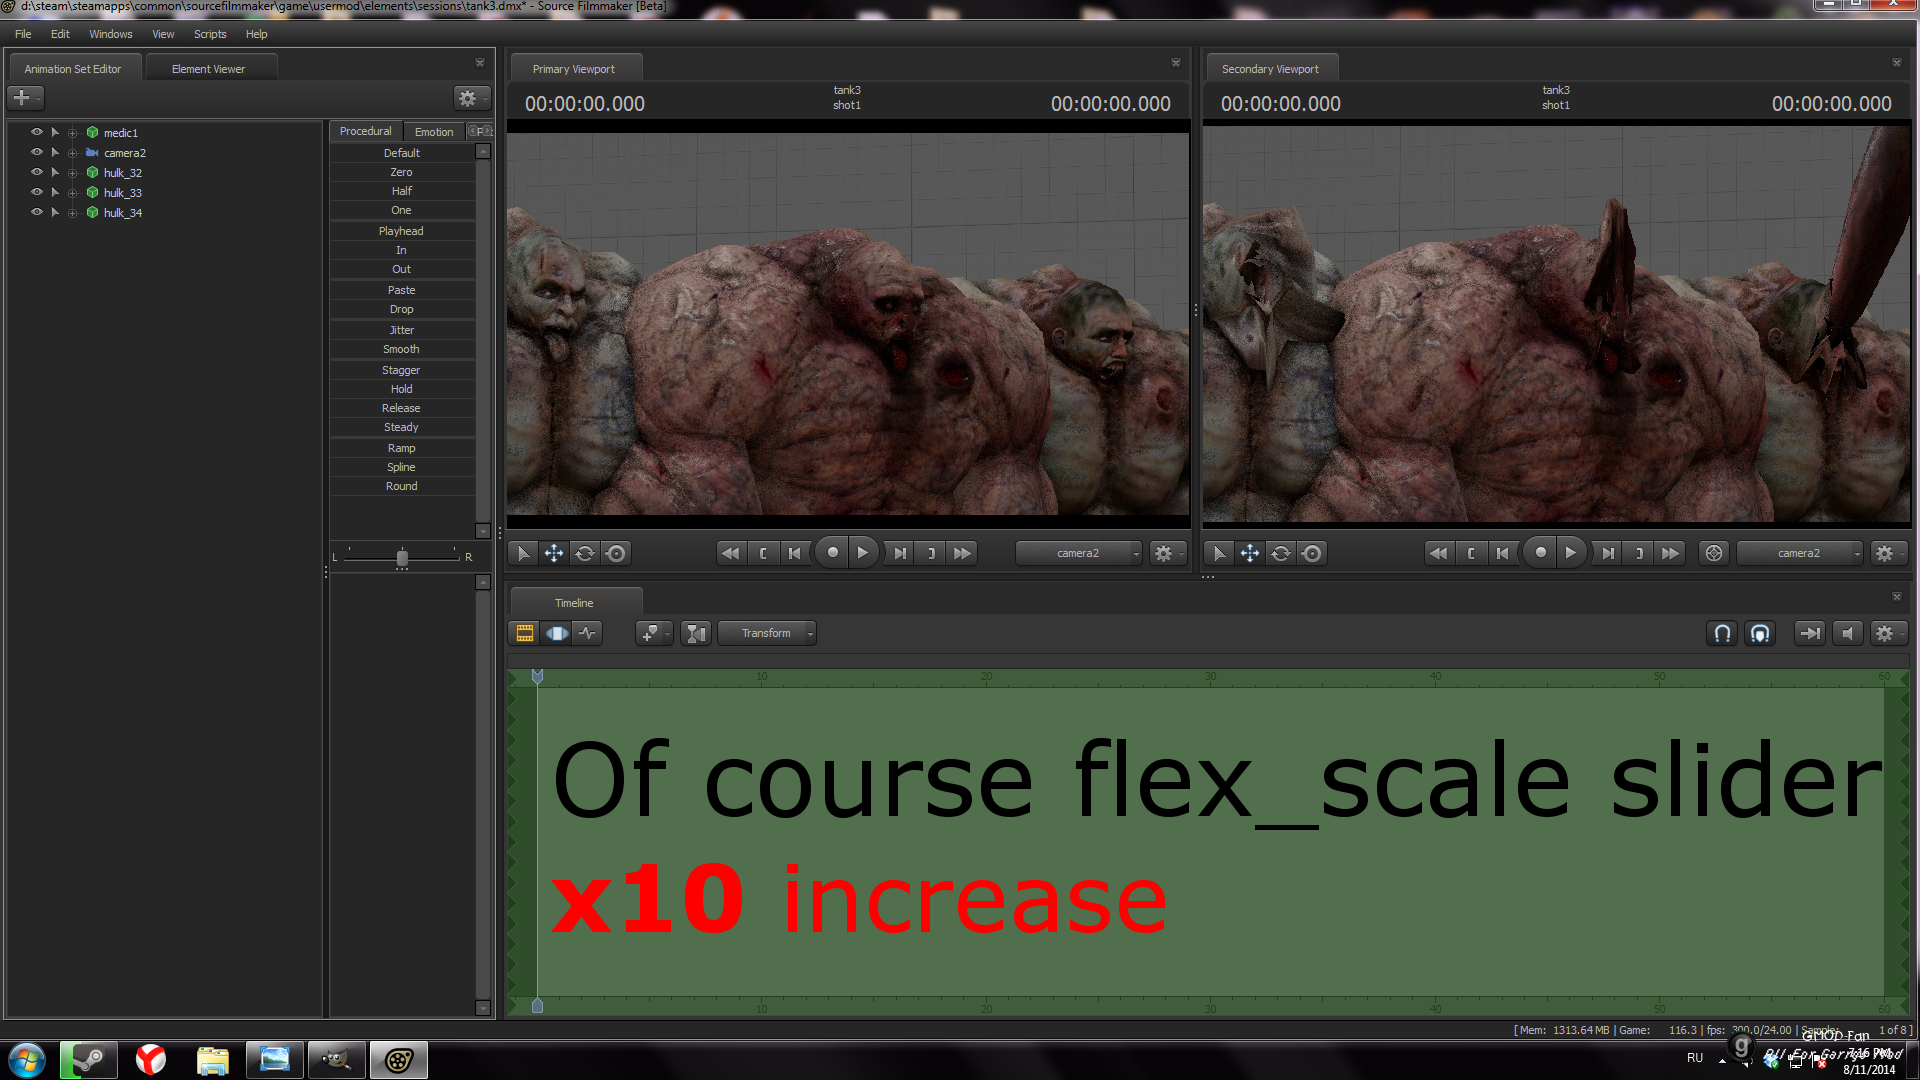This screenshot has height=1080, width=1920.
Task: Click the timeline frame-all zoom icon
Action: (x=696, y=633)
